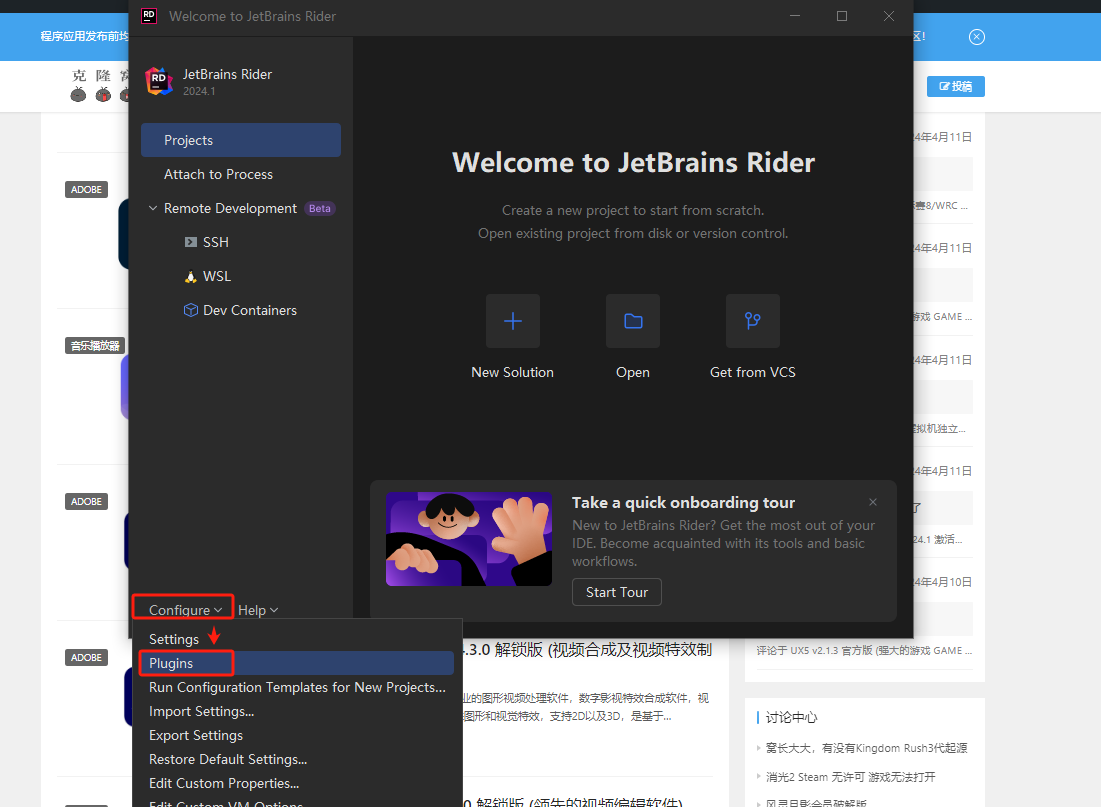Minimize the Rider welcome window
This screenshot has width=1101, height=807.
coord(795,16)
